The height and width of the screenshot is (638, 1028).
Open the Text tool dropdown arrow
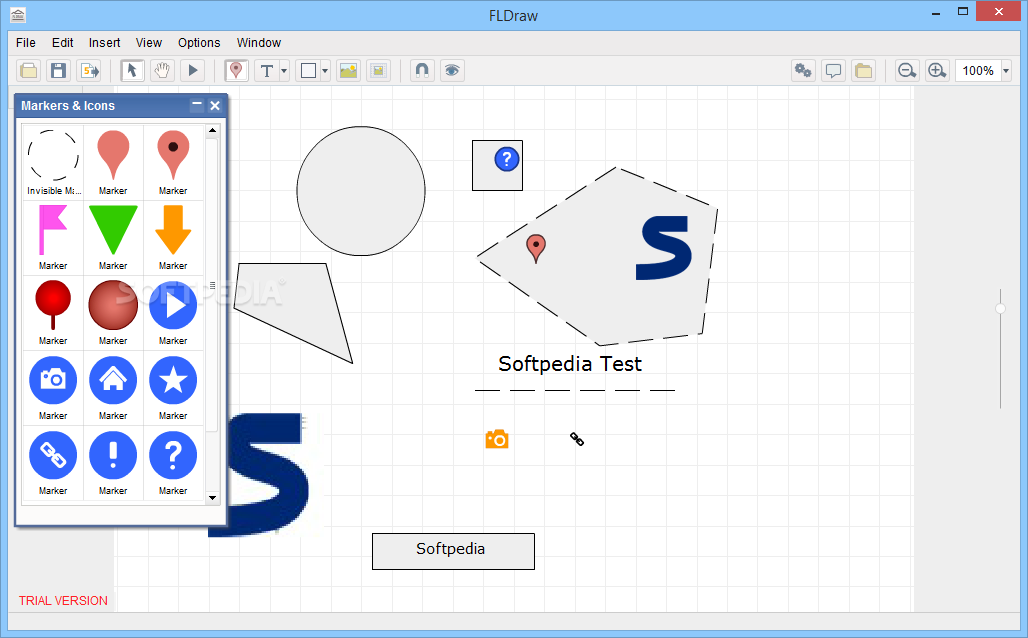(284, 70)
